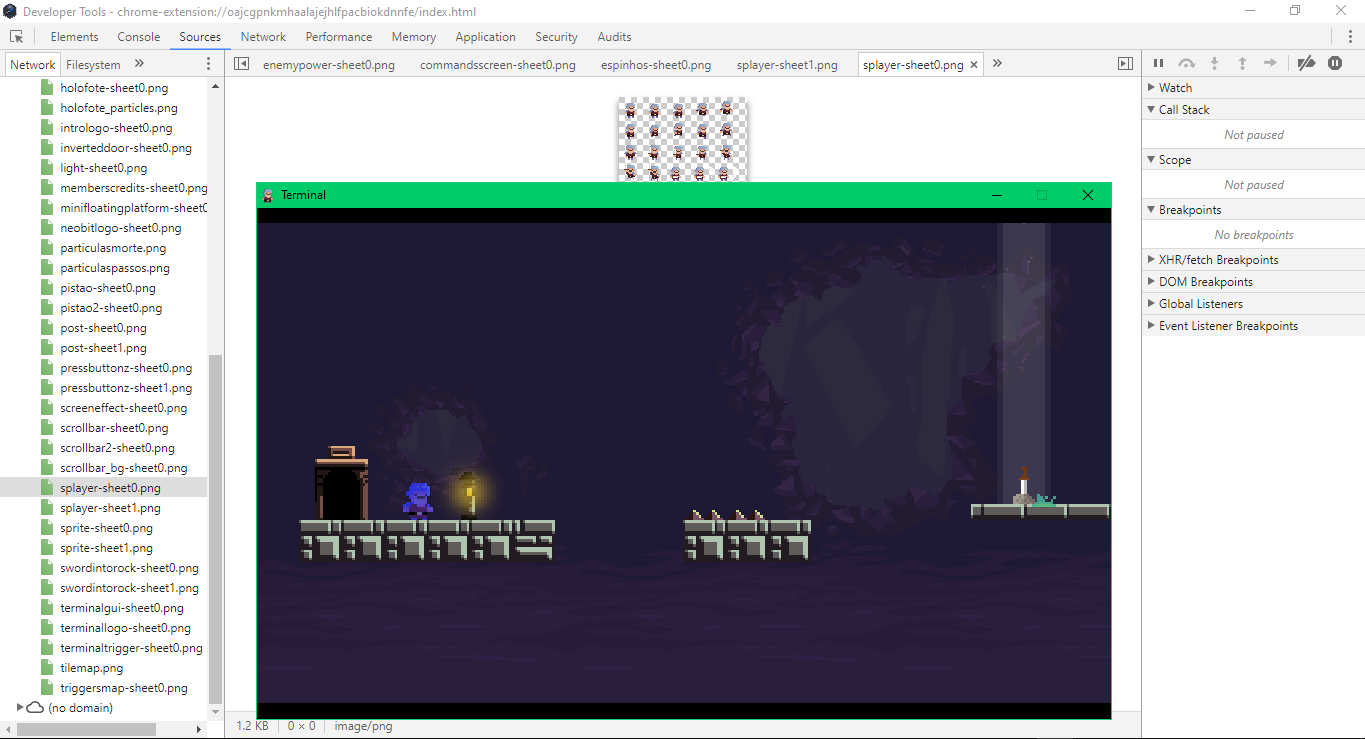
Task: Close the splayer-sheet0.png editor tab
Action: coord(974,65)
